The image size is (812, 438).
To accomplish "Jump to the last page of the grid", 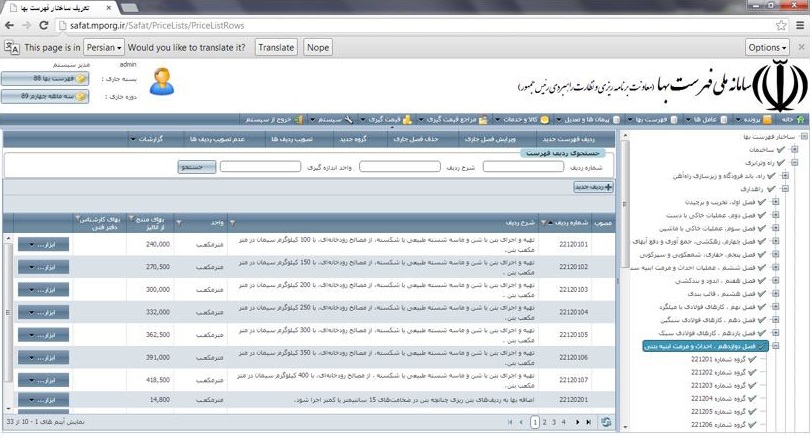I will pyautogui.click(x=587, y=423).
